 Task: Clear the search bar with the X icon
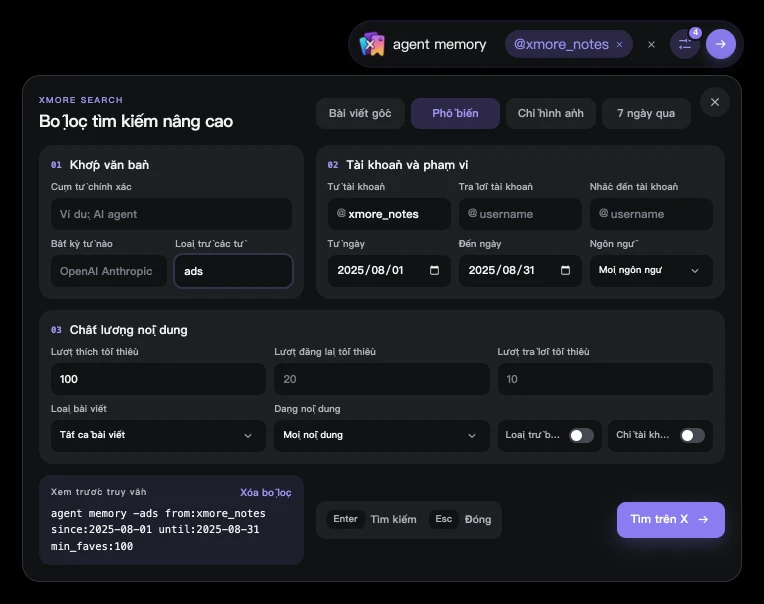click(651, 44)
